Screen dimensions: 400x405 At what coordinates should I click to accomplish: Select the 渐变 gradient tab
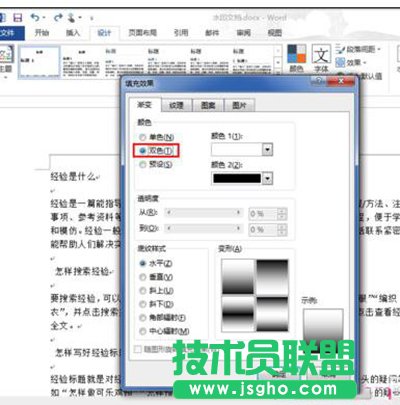coord(144,105)
